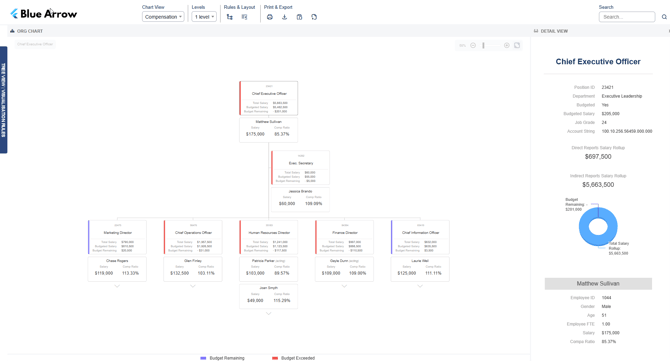Screen dimensions: 670x361
Task: Click the magnifier search icon
Action: pos(664,17)
